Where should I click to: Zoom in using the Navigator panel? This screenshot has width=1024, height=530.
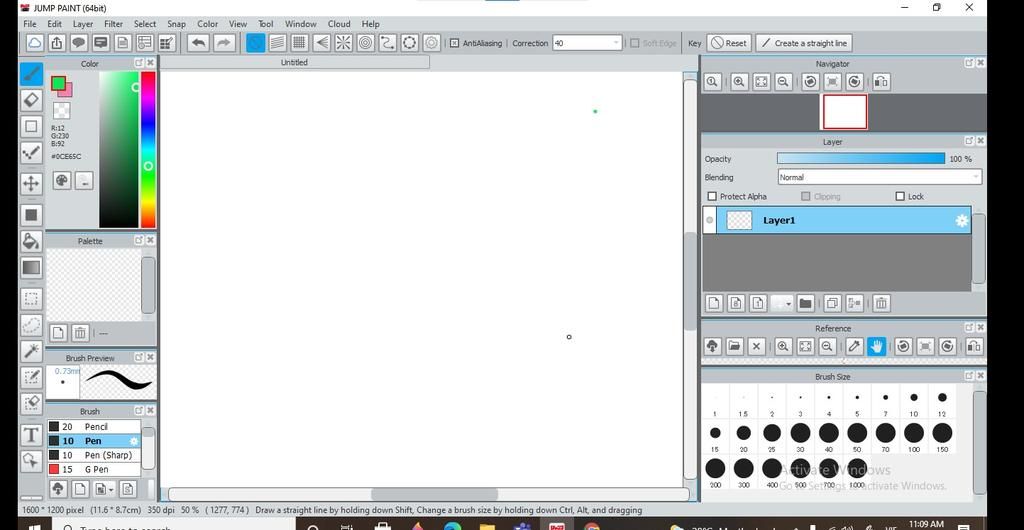click(x=739, y=82)
